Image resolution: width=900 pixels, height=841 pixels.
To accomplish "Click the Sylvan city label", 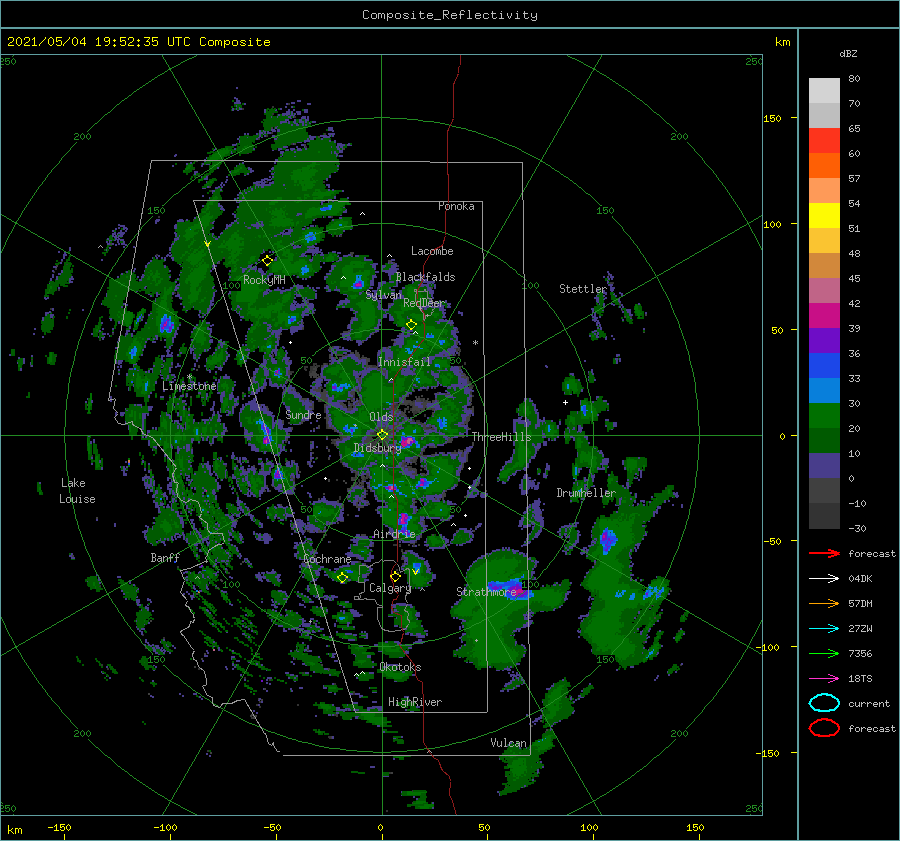I will point(383,295).
